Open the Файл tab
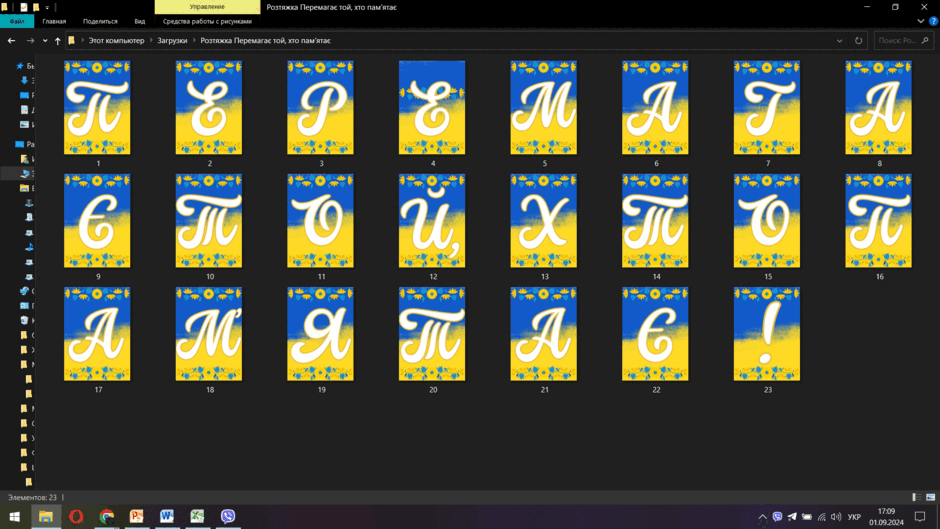 [x=17, y=21]
